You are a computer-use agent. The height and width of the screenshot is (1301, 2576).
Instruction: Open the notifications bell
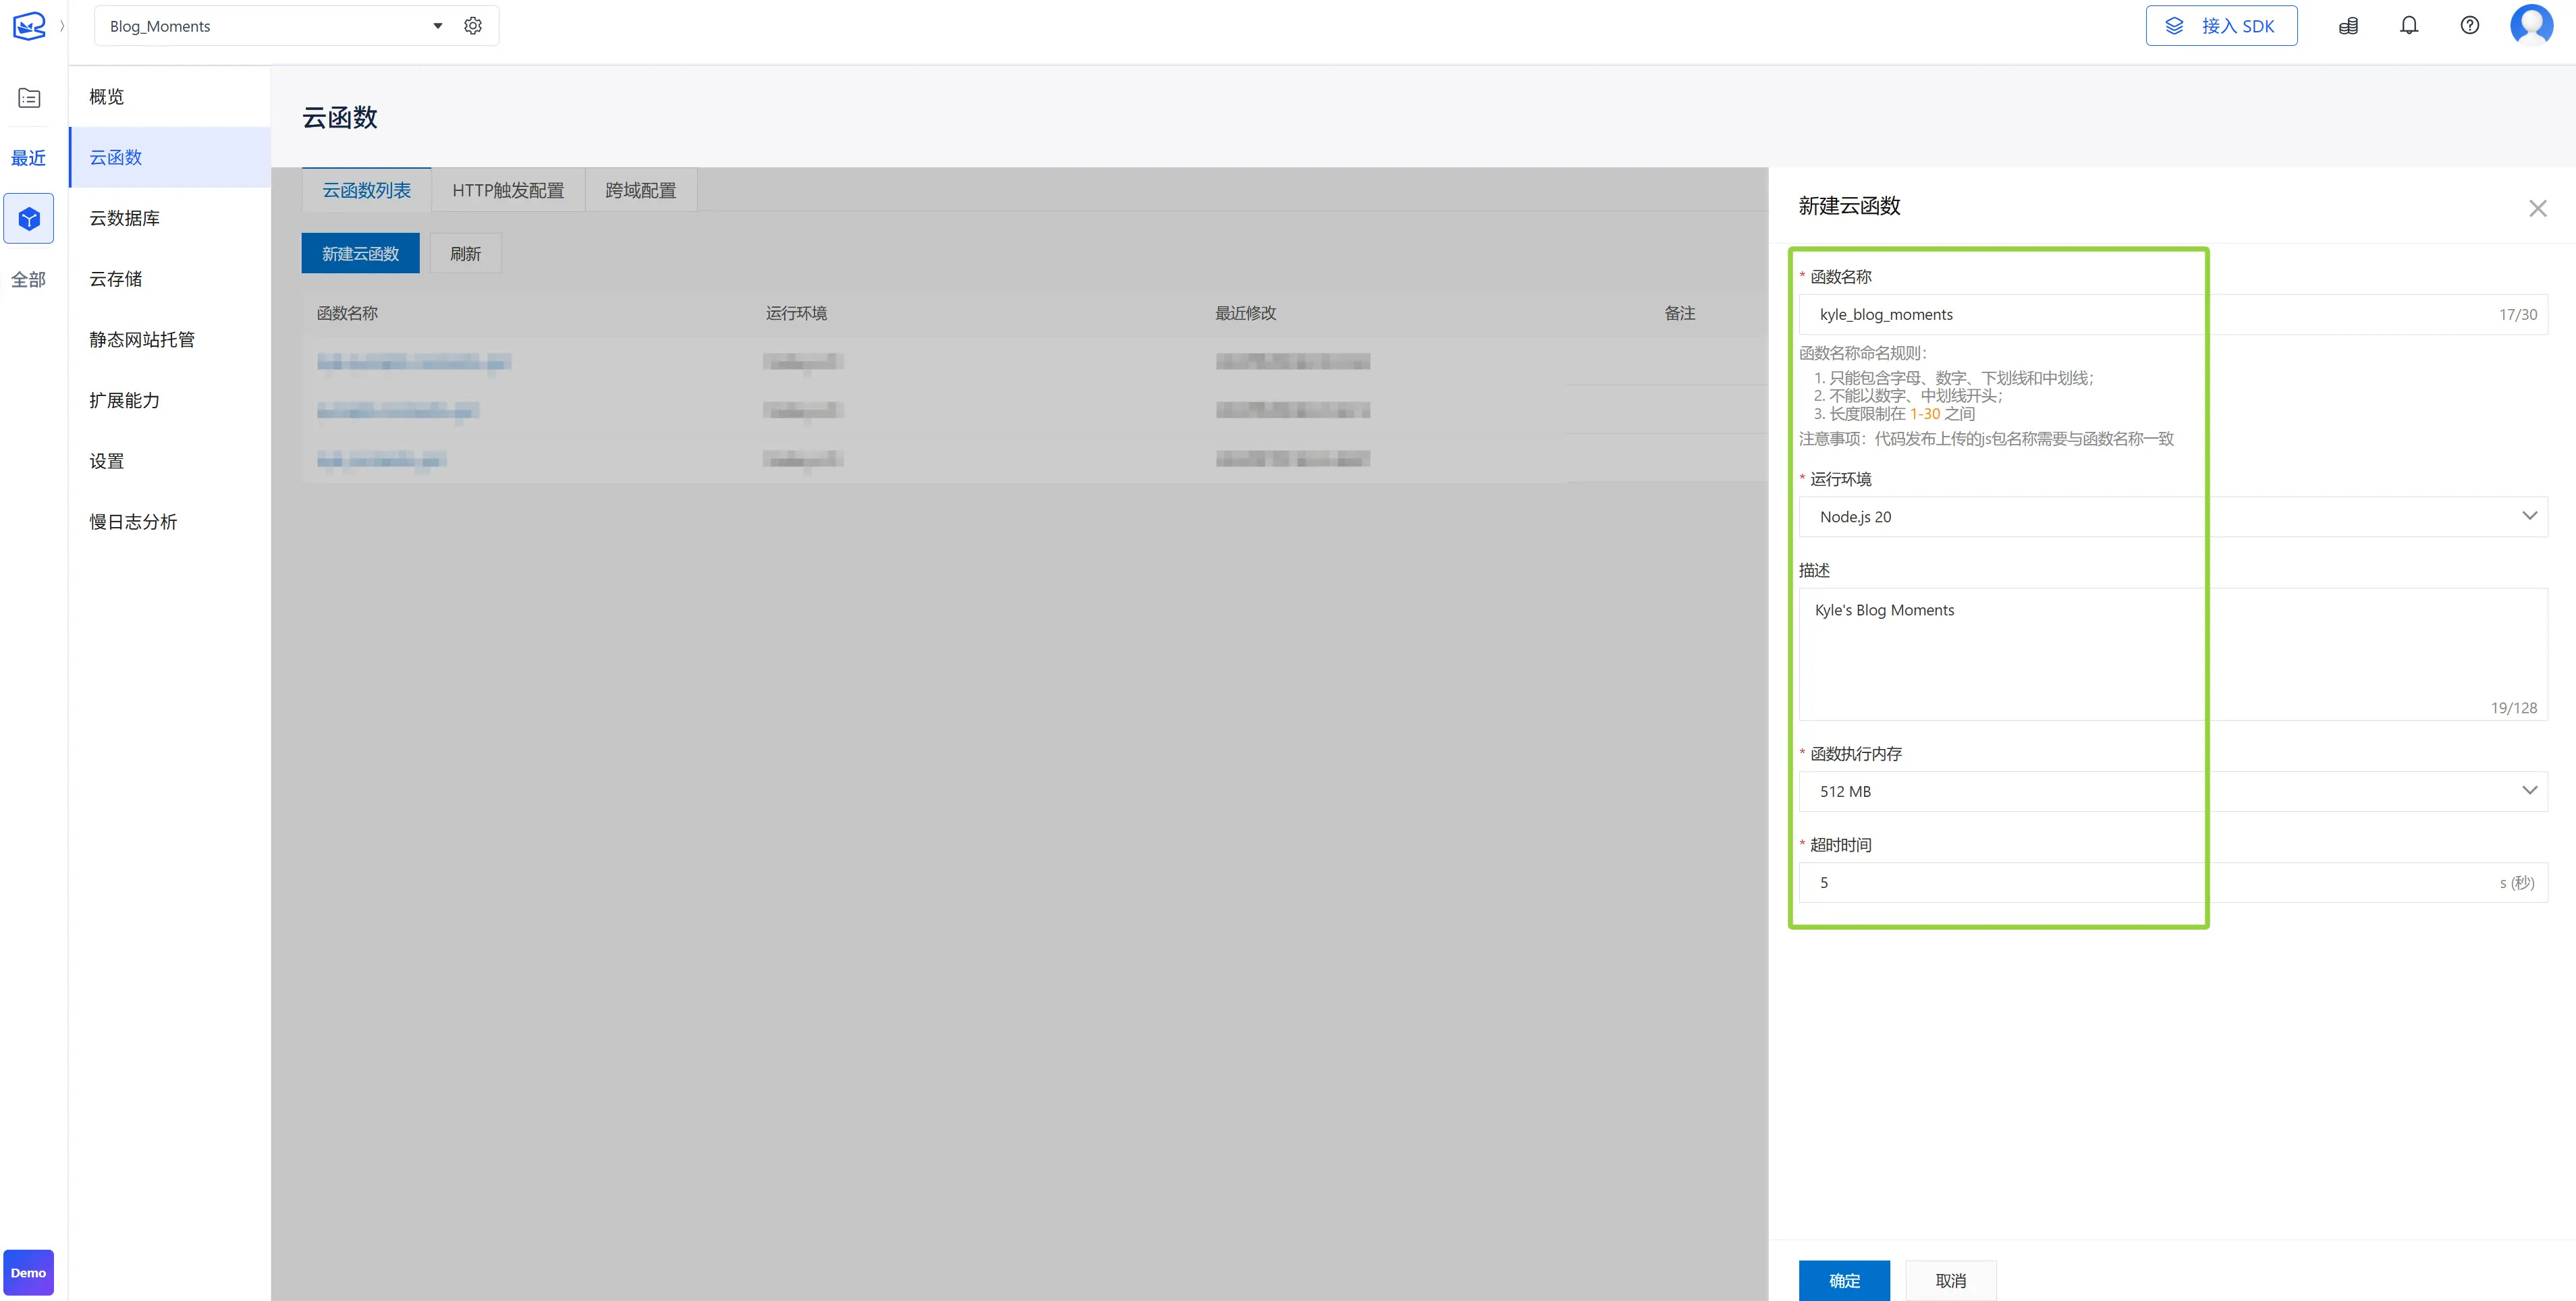pyautogui.click(x=2409, y=26)
